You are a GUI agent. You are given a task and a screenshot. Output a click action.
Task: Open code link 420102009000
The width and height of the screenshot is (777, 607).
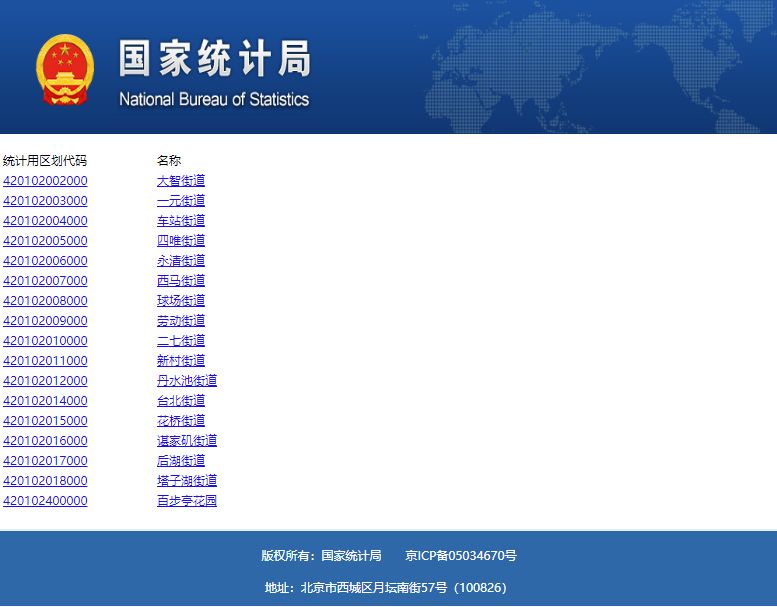pyautogui.click(x=45, y=321)
